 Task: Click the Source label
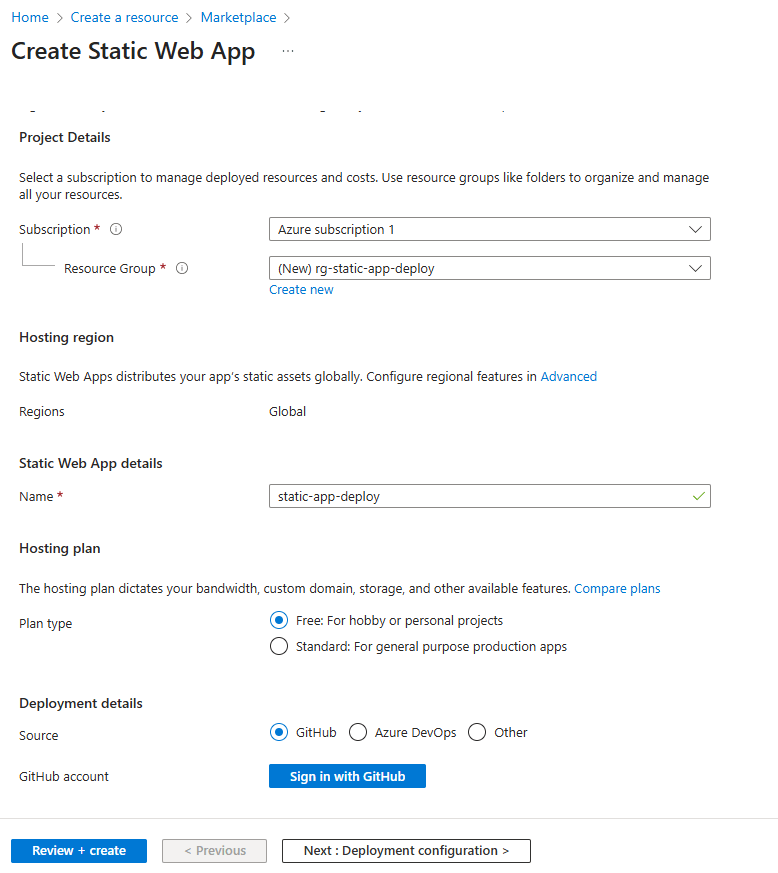coord(38,735)
